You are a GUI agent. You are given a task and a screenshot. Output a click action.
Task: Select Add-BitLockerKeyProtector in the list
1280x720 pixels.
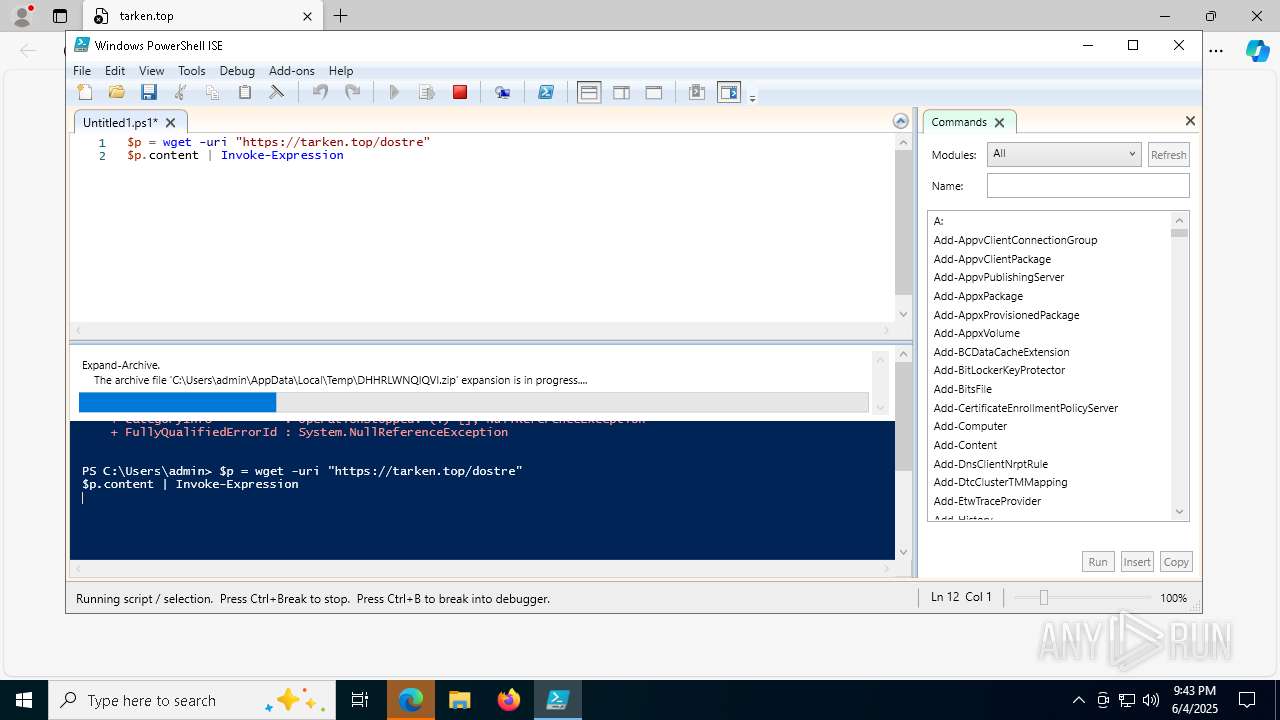(999, 370)
